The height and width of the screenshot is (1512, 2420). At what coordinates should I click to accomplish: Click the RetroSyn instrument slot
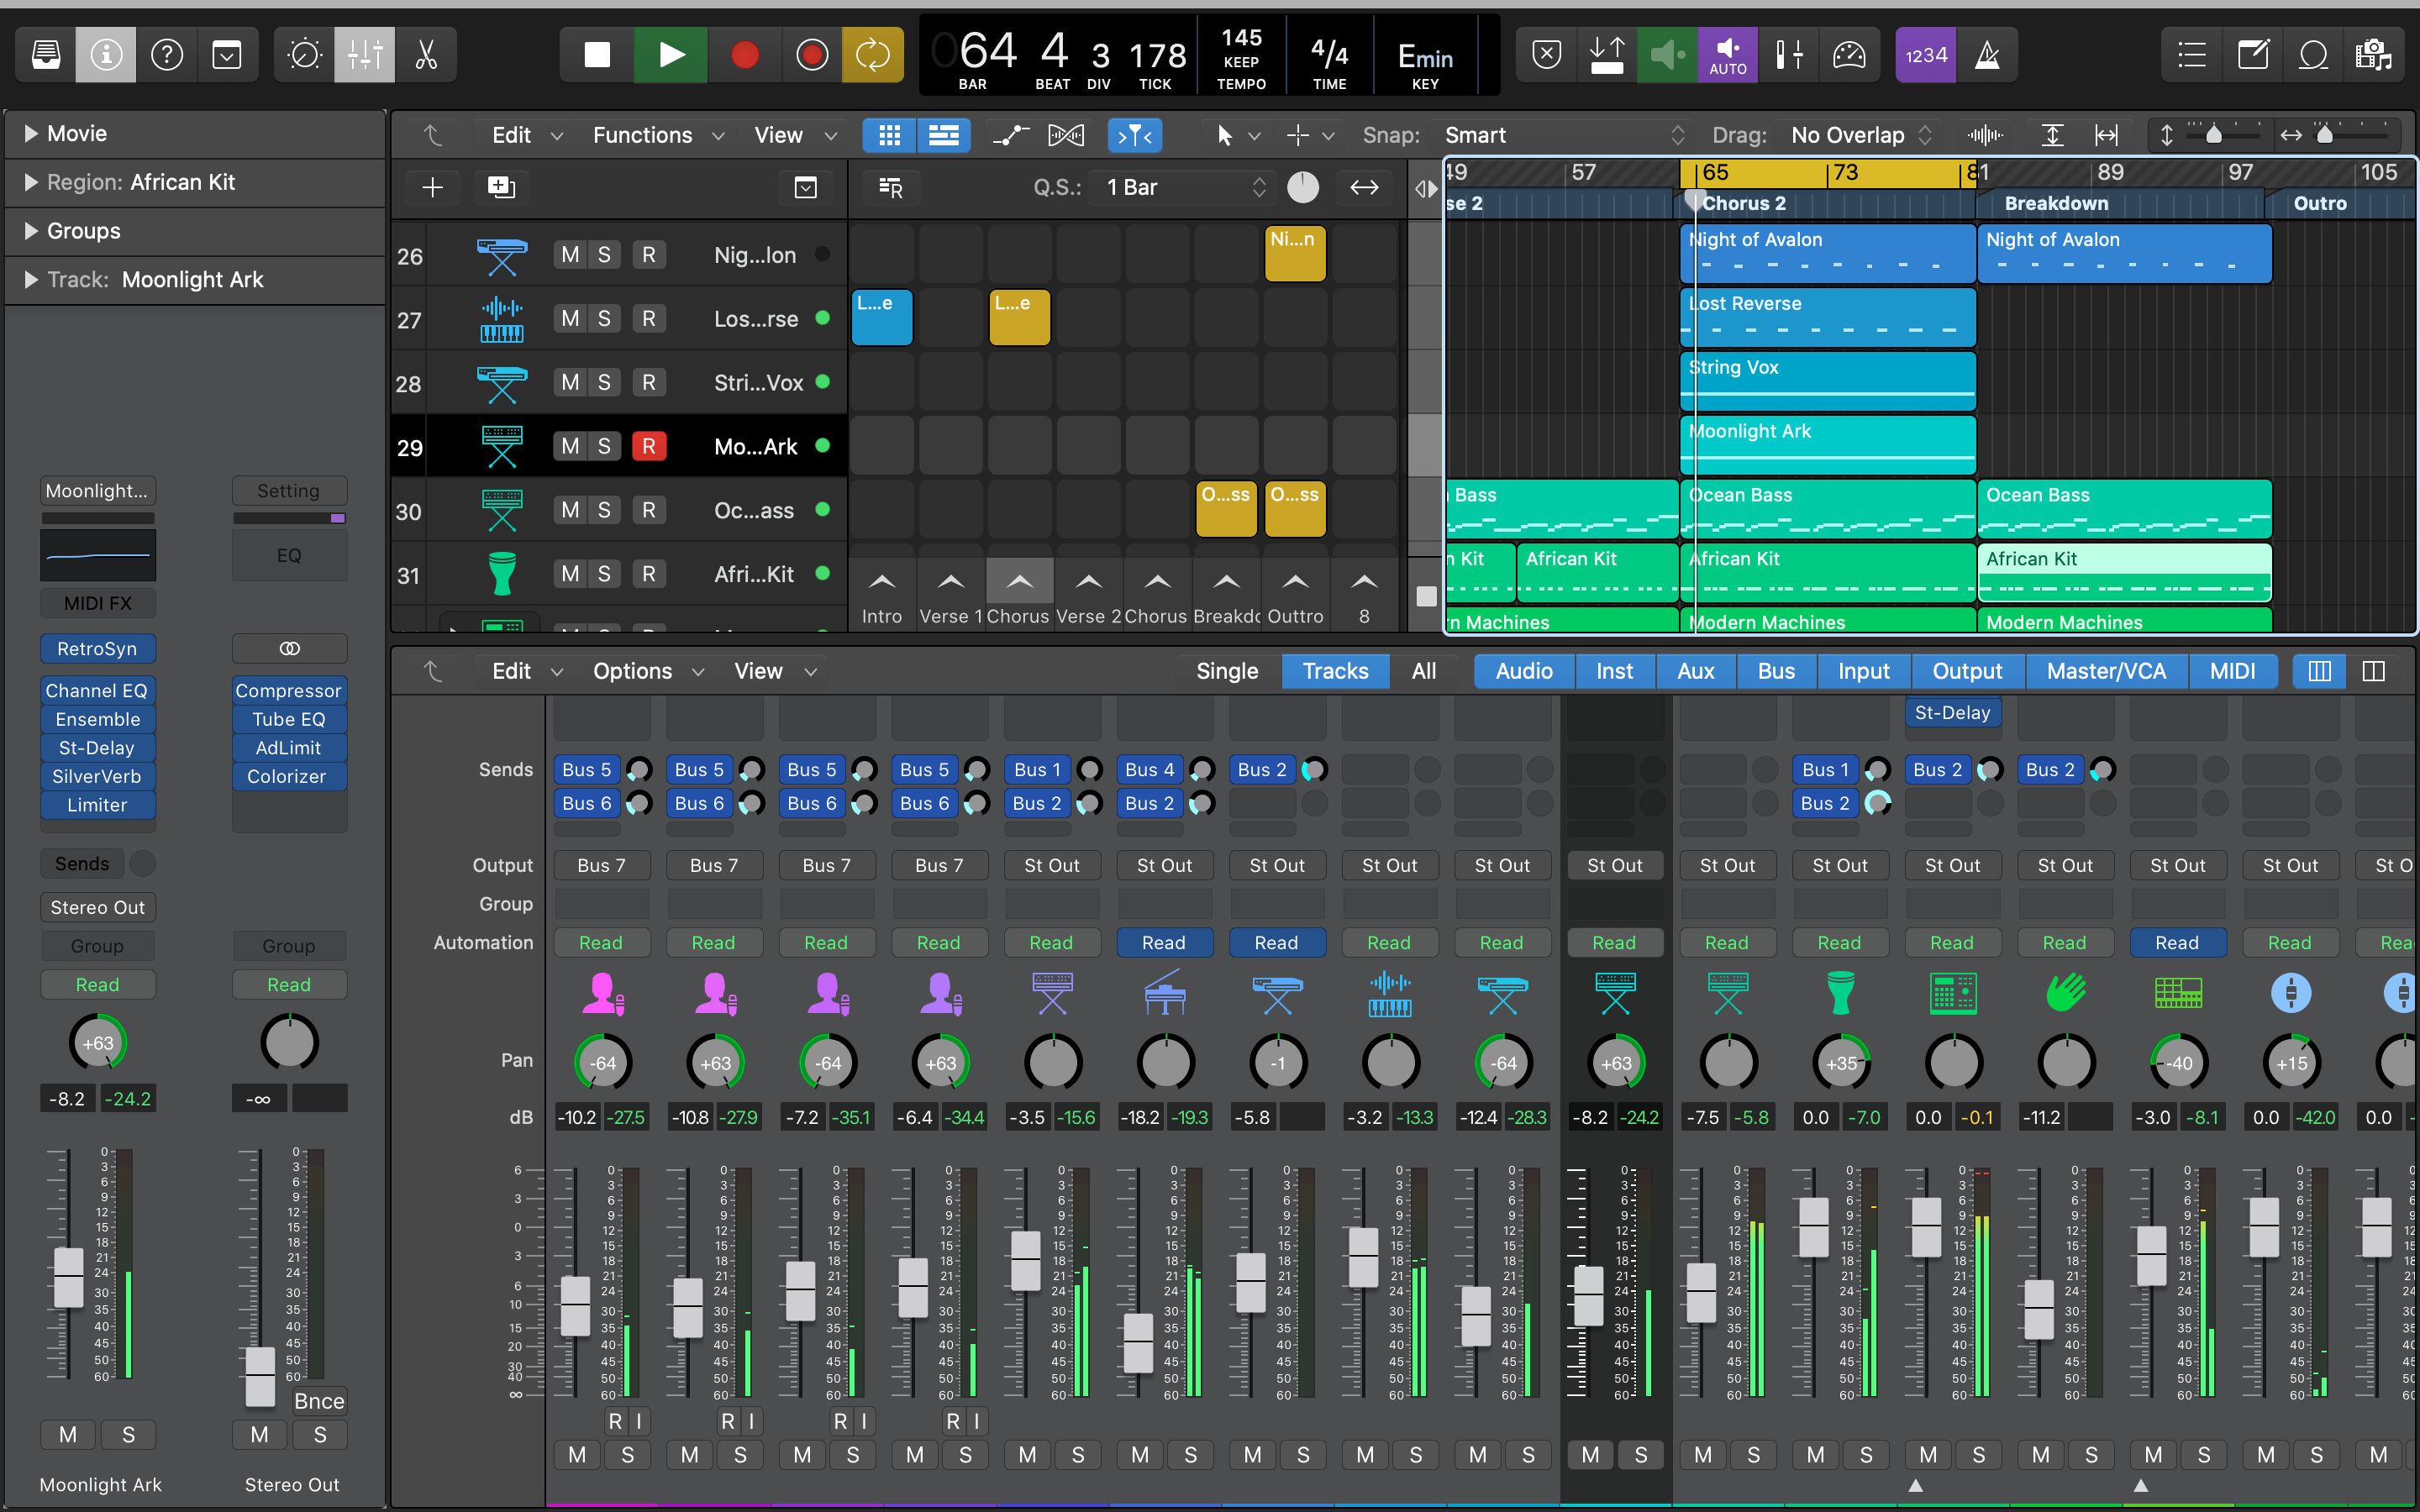pos(97,648)
